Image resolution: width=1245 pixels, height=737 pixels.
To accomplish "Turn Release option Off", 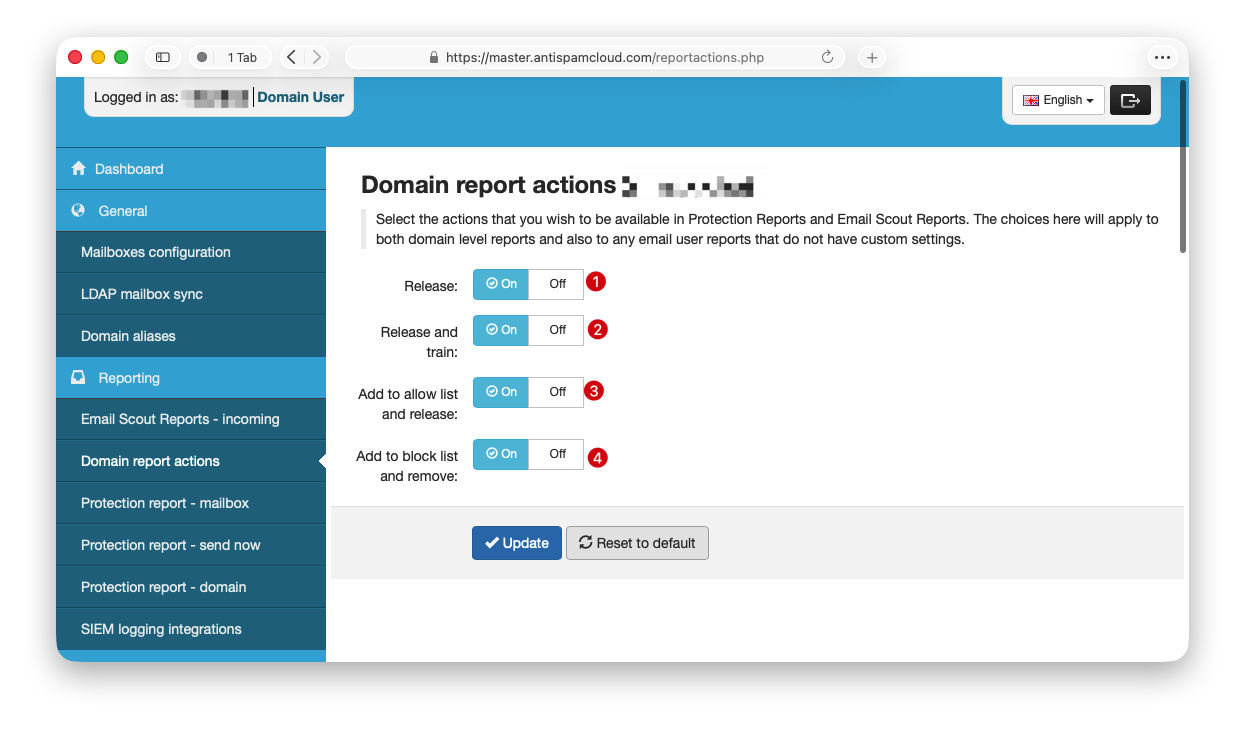I will (556, 284).
